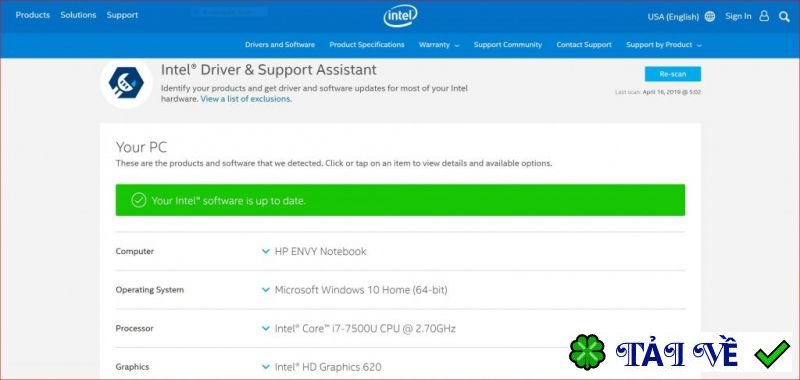Open View a list of exclusions link
Viewport: 800px width, 380px height.
(x=246, y=99)
